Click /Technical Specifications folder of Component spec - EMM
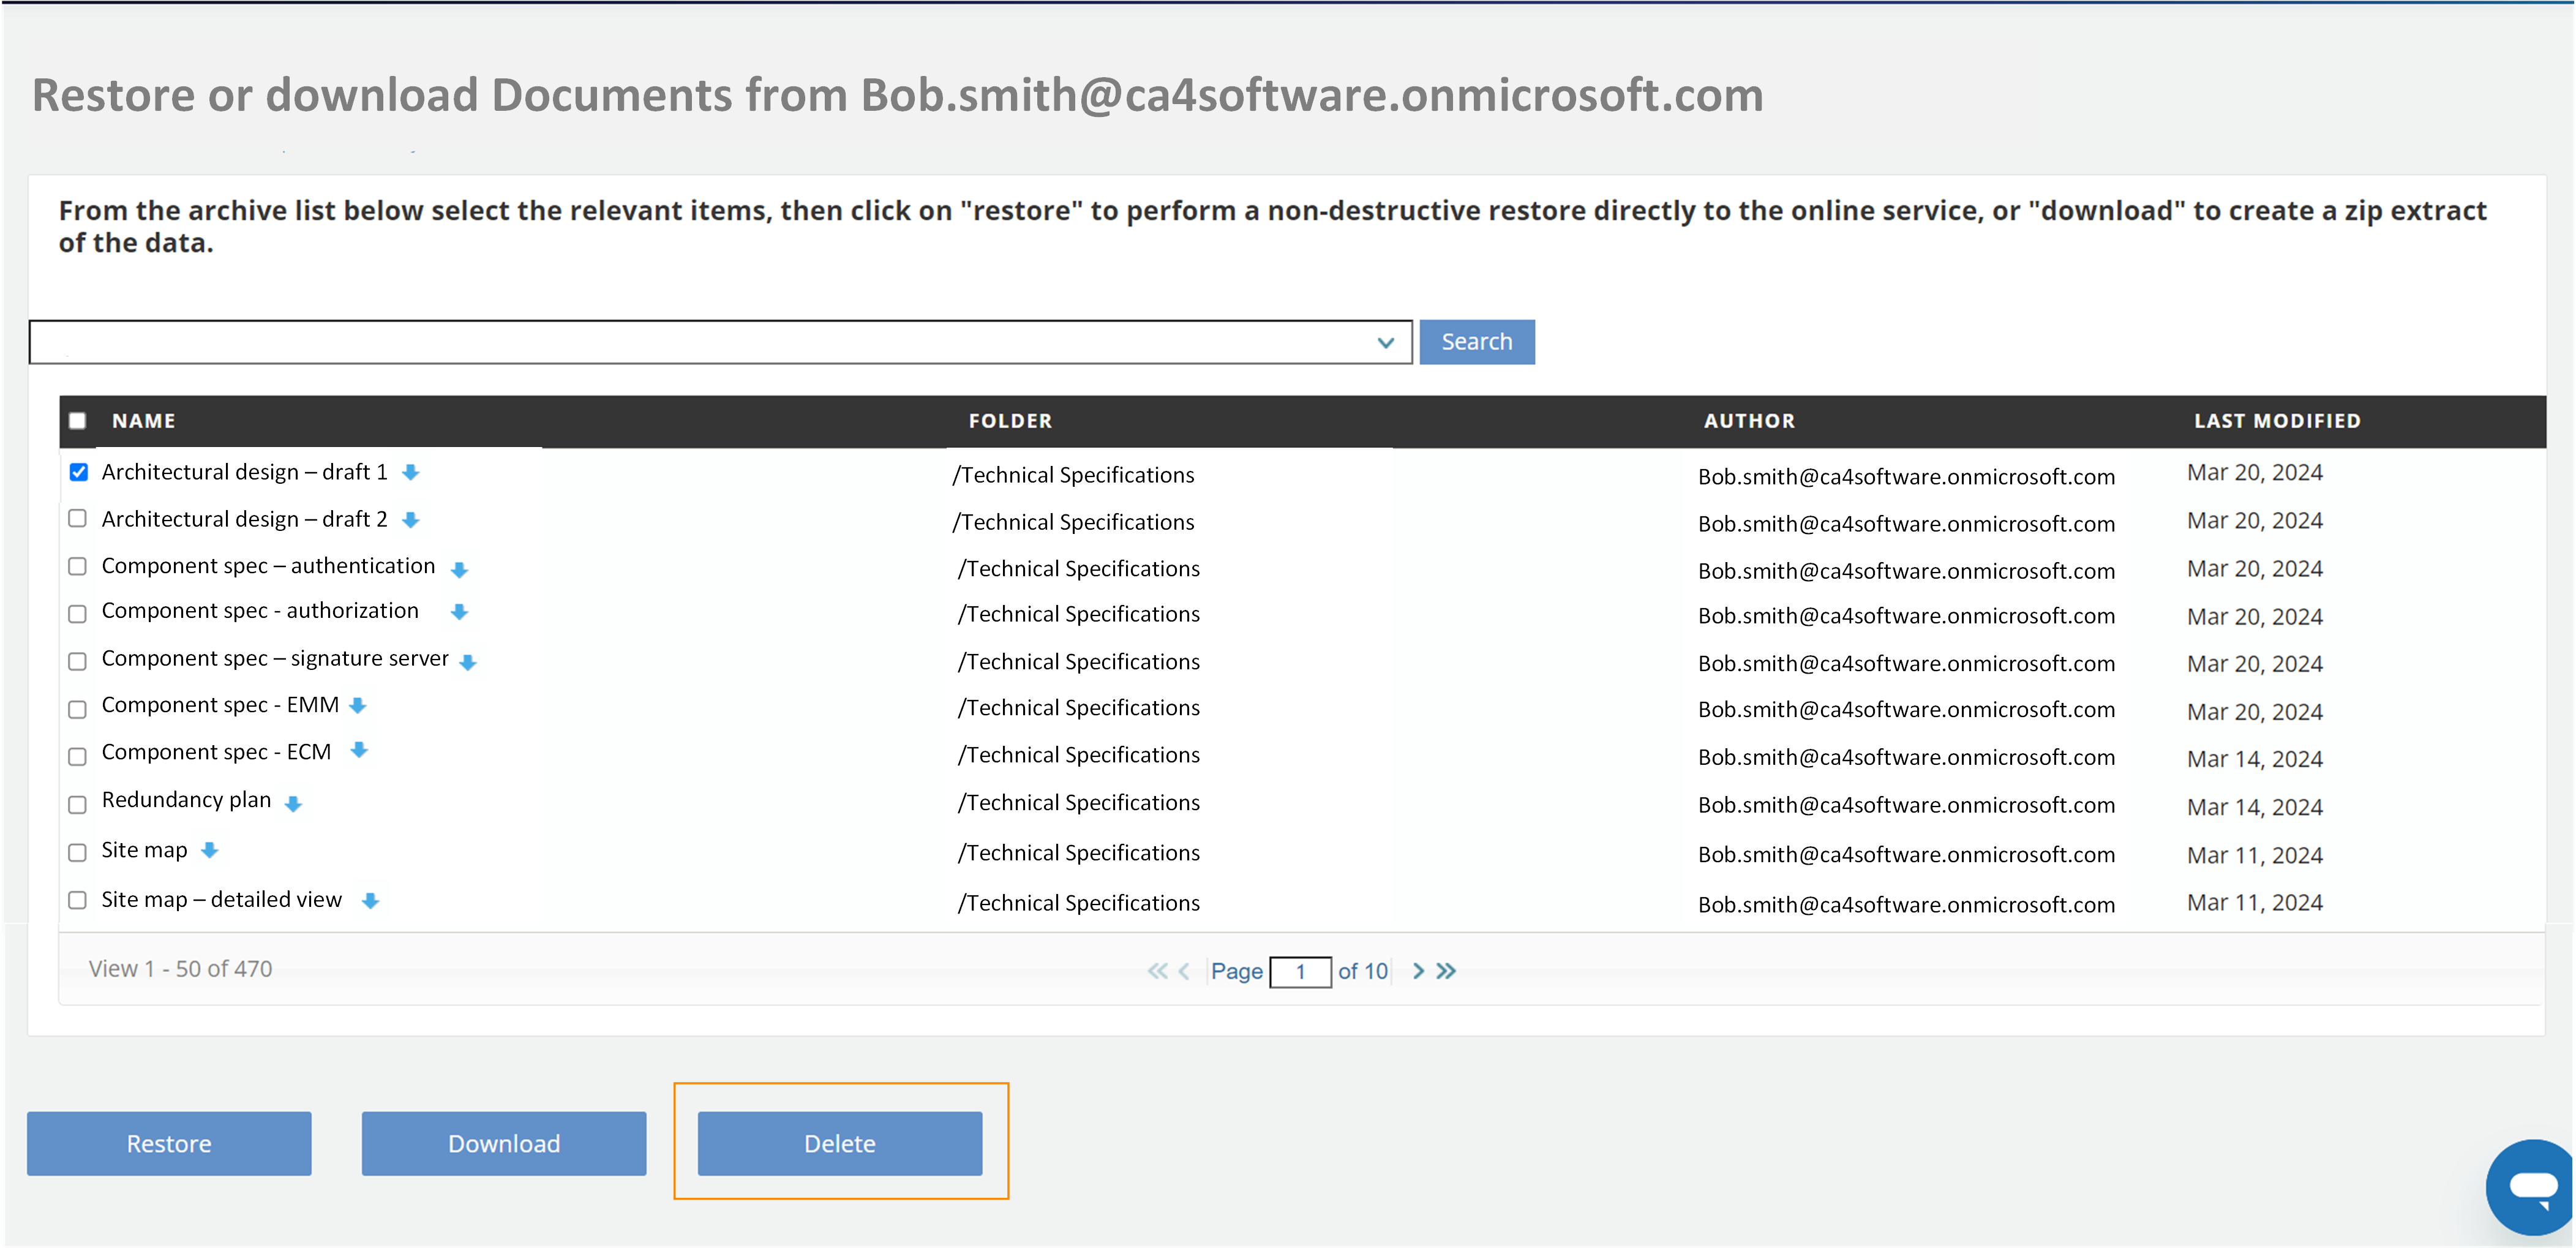2576x1248 pixels. click(x=1079, y=708)
